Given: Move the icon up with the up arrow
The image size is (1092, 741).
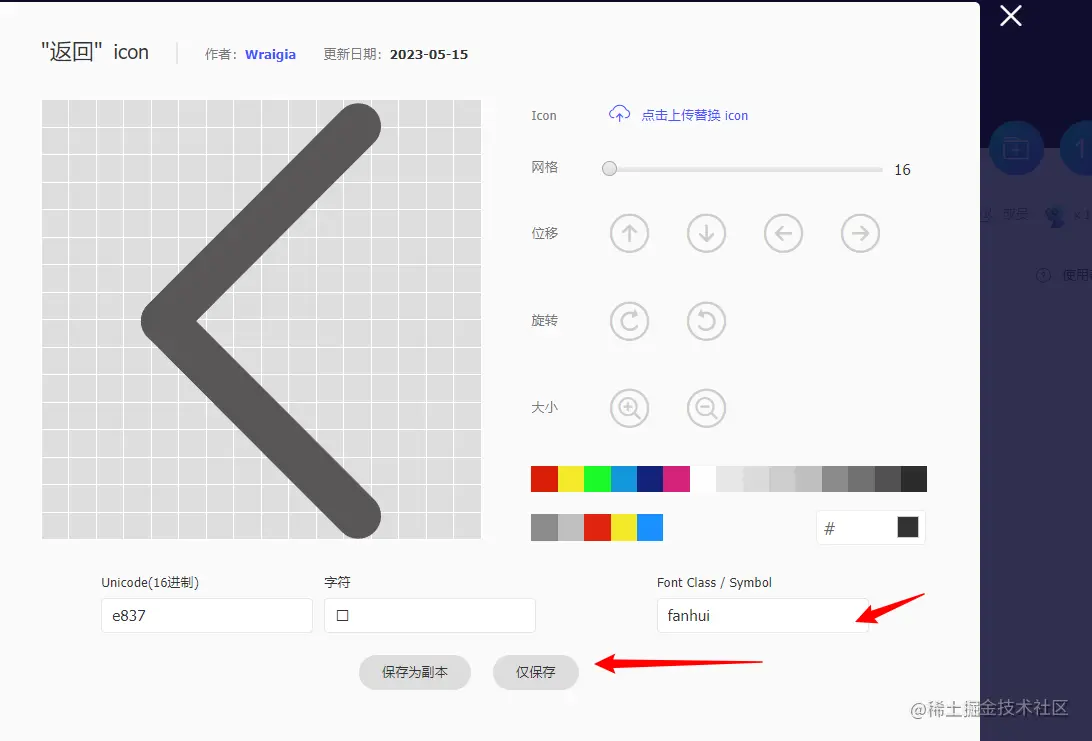Looking at the screenshot, I should tap(630, 233).
